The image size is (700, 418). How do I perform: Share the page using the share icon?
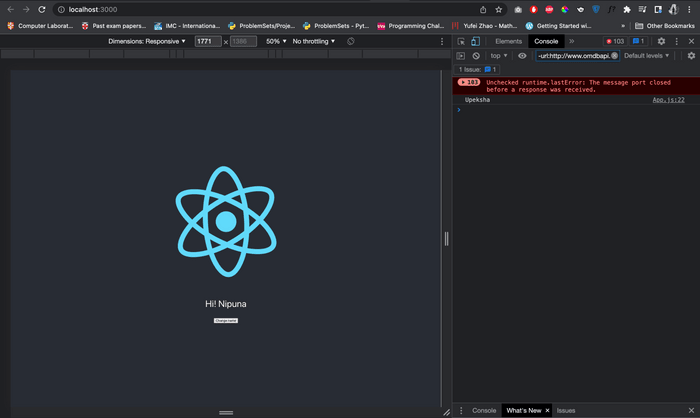coord(483,9)
